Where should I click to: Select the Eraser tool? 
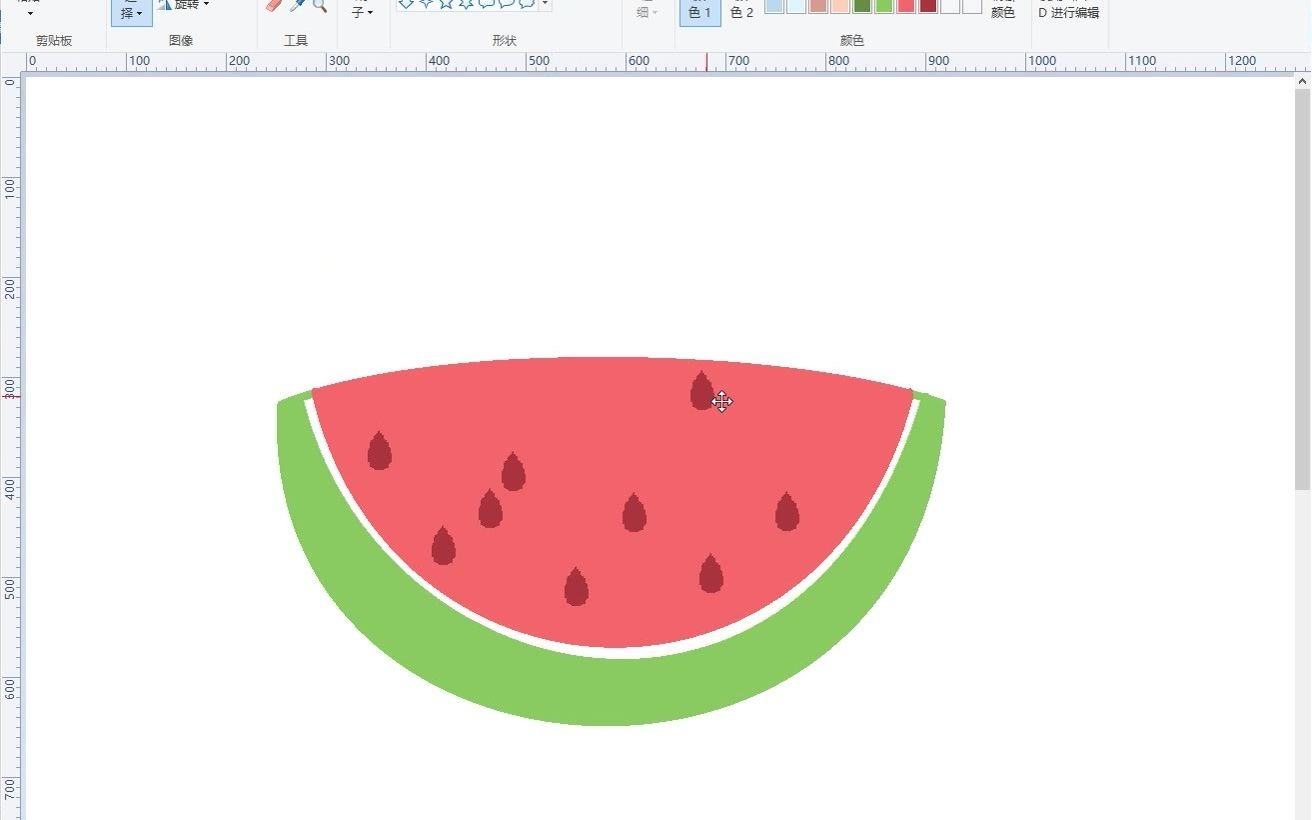(275, 5)
